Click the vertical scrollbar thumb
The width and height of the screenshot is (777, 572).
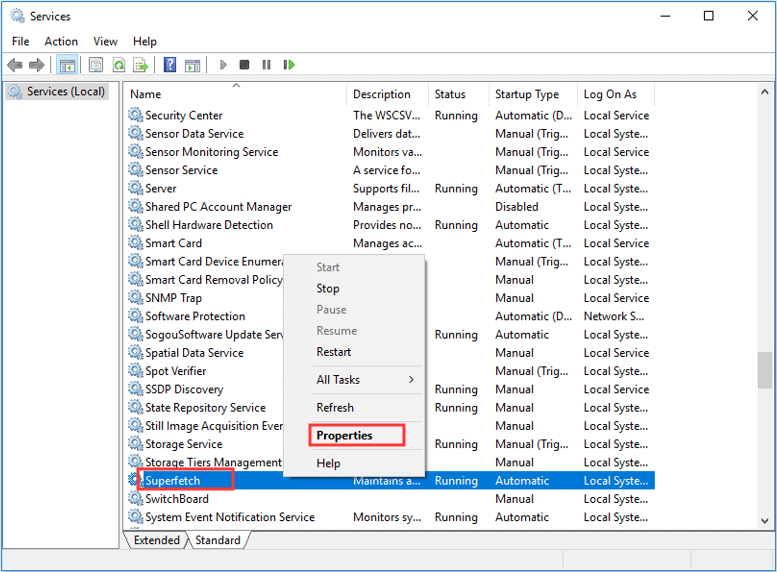click(x=765, y=369)
